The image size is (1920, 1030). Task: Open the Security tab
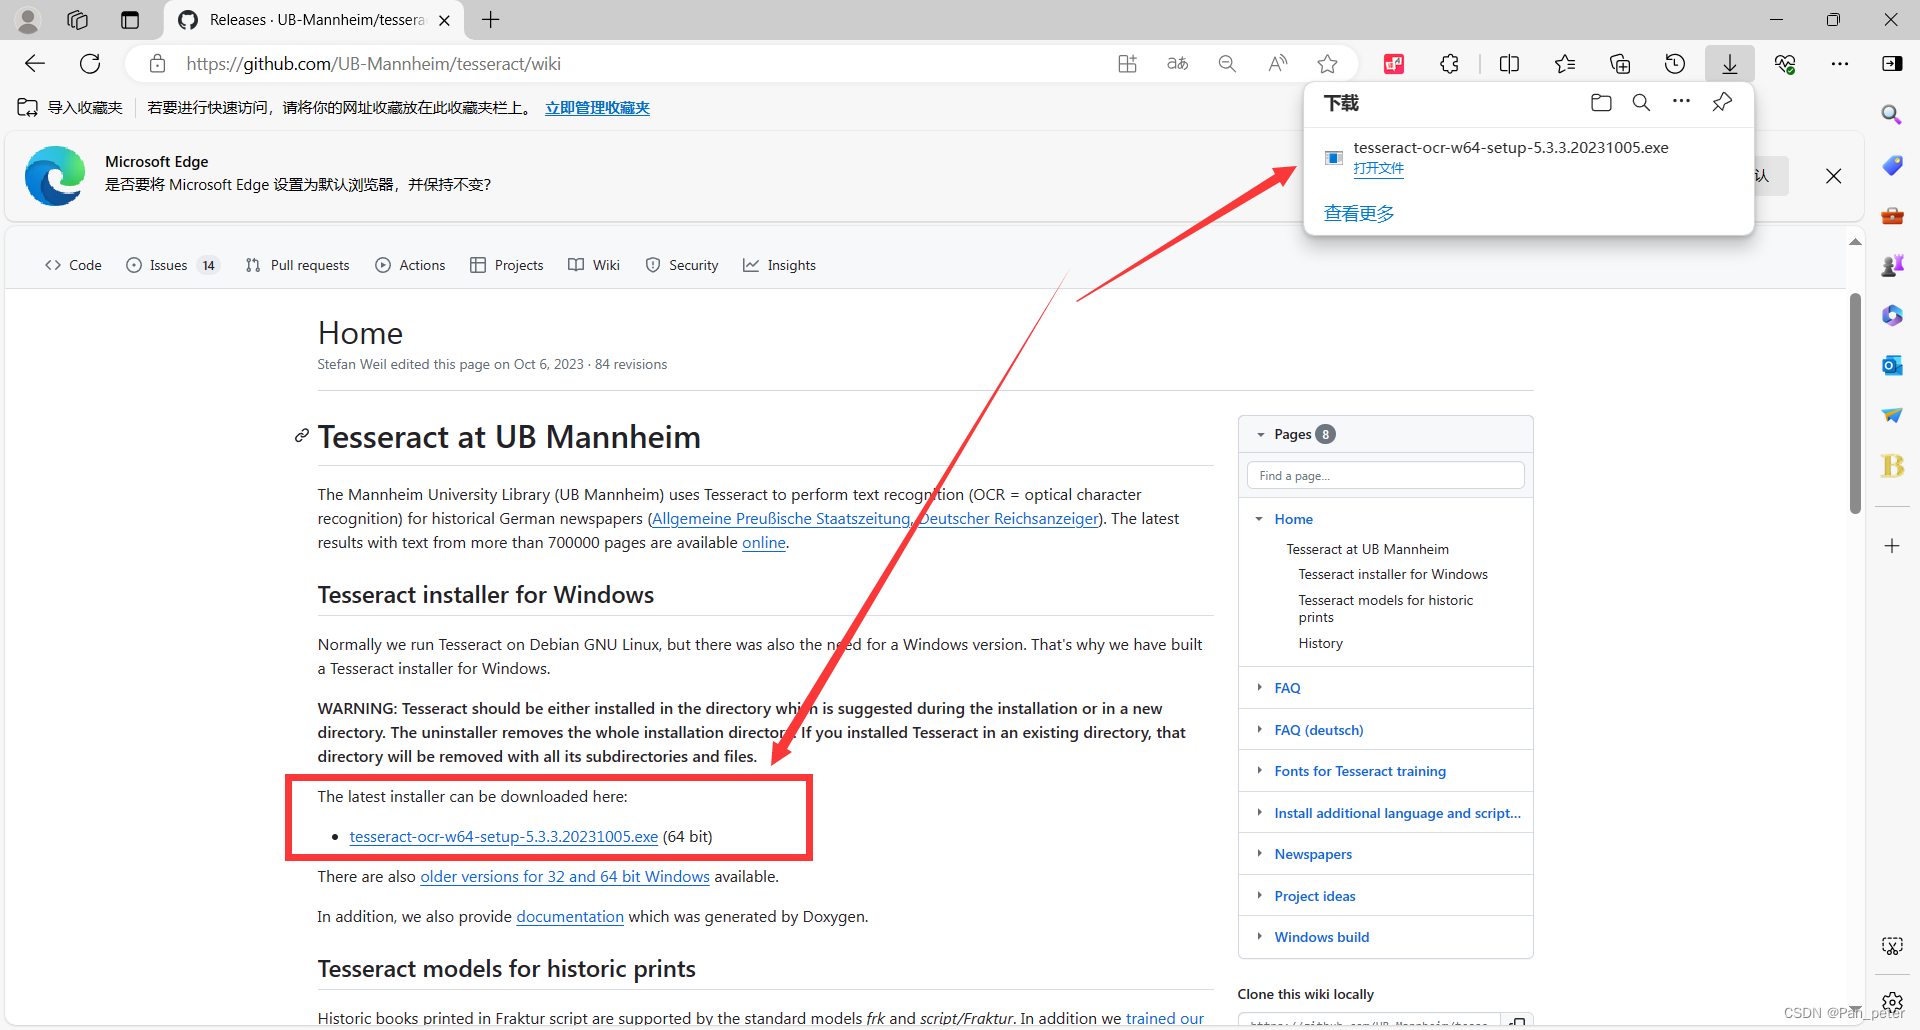click(682, 265)
